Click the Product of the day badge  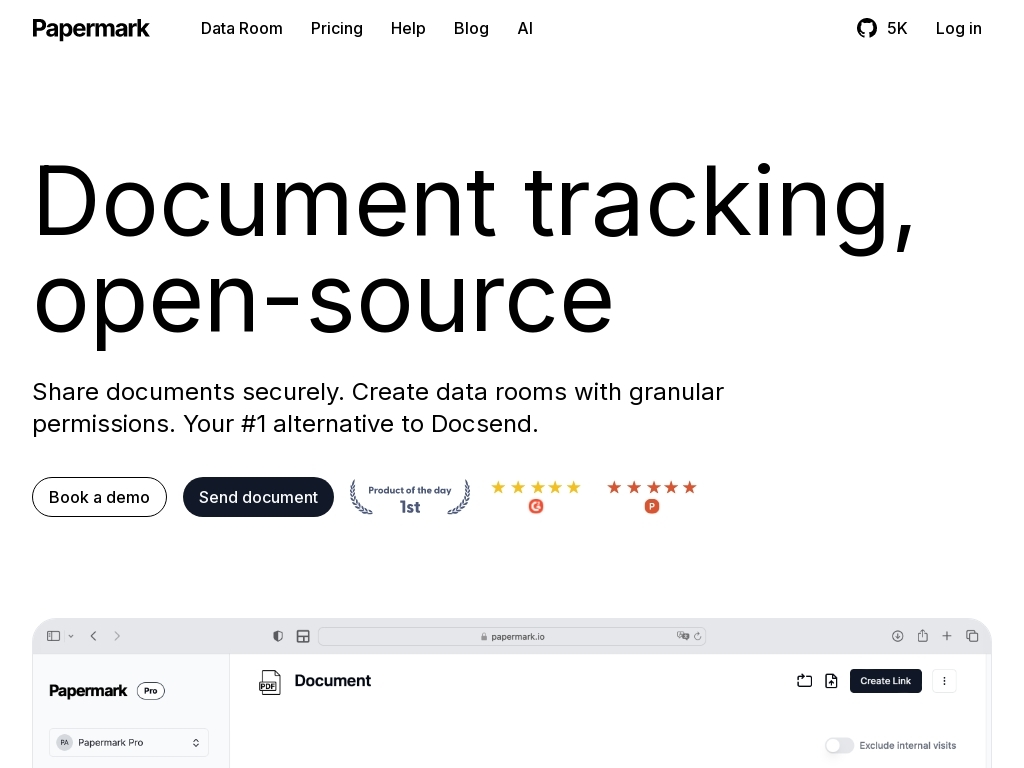click(x=410, y=497)
